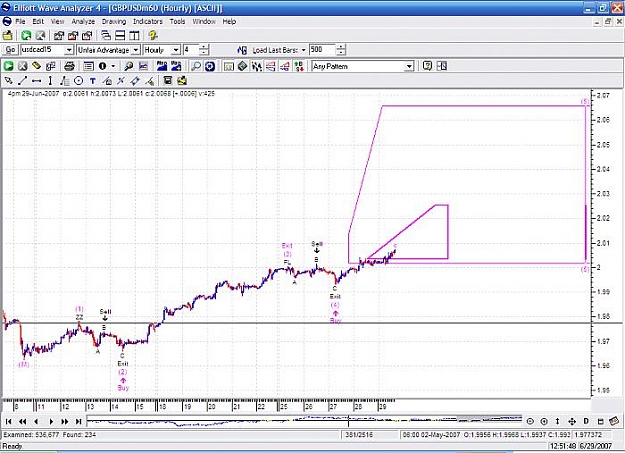Viewport: 625px width, 453px height.
Task: Open the yellow question mark help icon
Action: click(x=153, y=35)
